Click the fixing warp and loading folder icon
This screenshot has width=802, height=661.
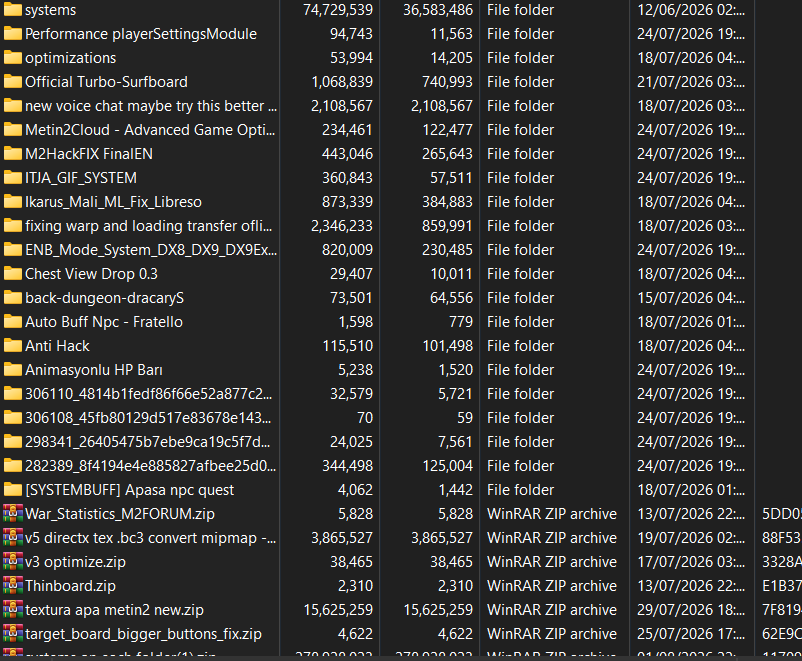12,226
